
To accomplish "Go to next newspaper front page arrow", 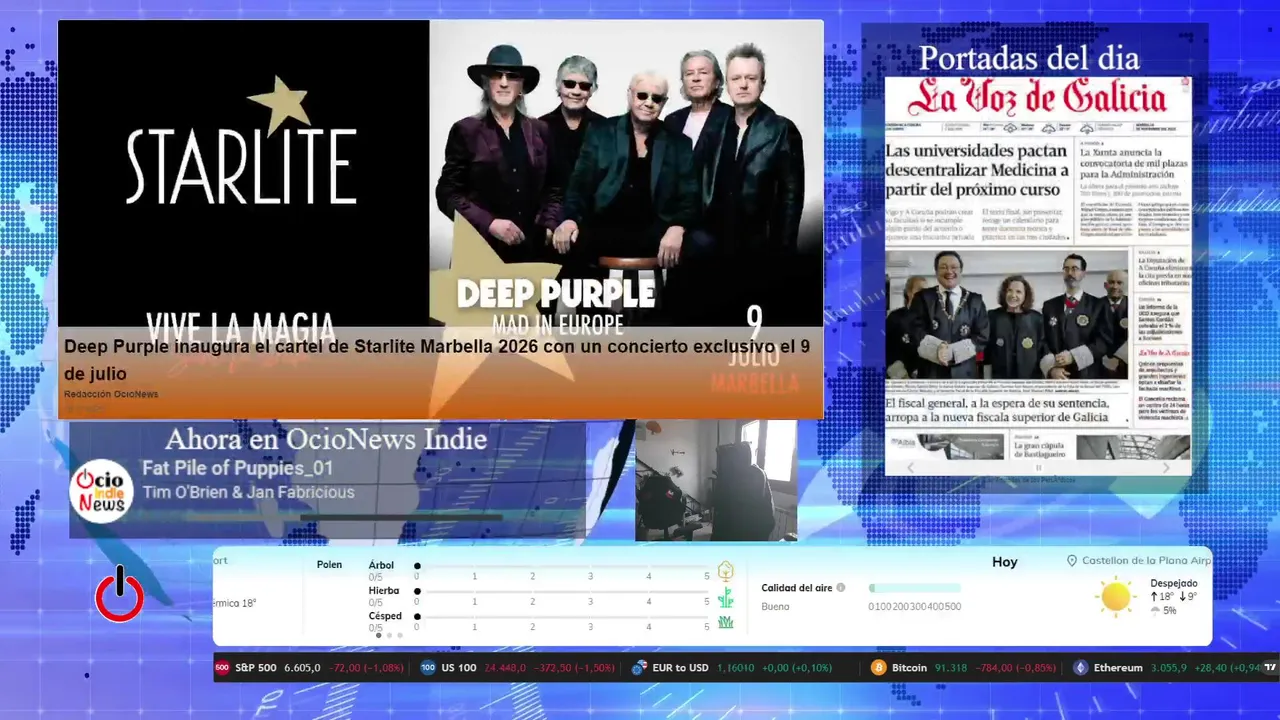I will (1166, 467).
